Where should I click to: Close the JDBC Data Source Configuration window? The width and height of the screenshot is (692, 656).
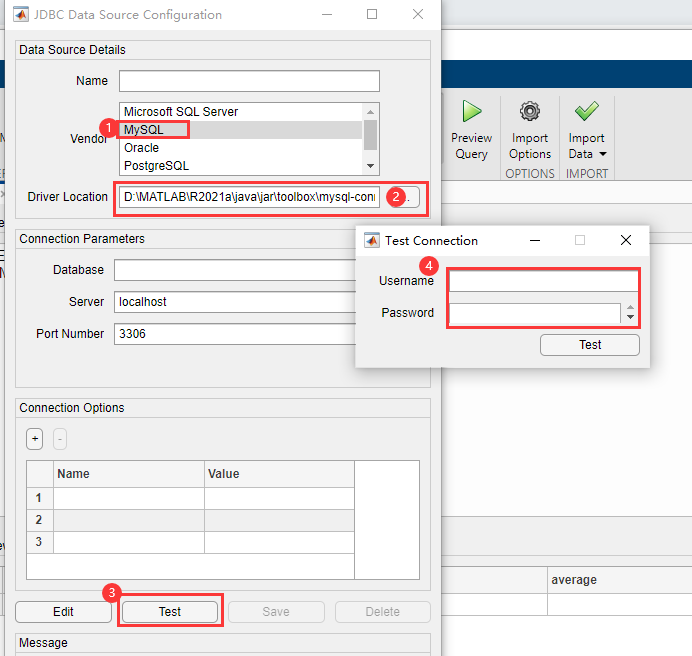coord(418,15)
